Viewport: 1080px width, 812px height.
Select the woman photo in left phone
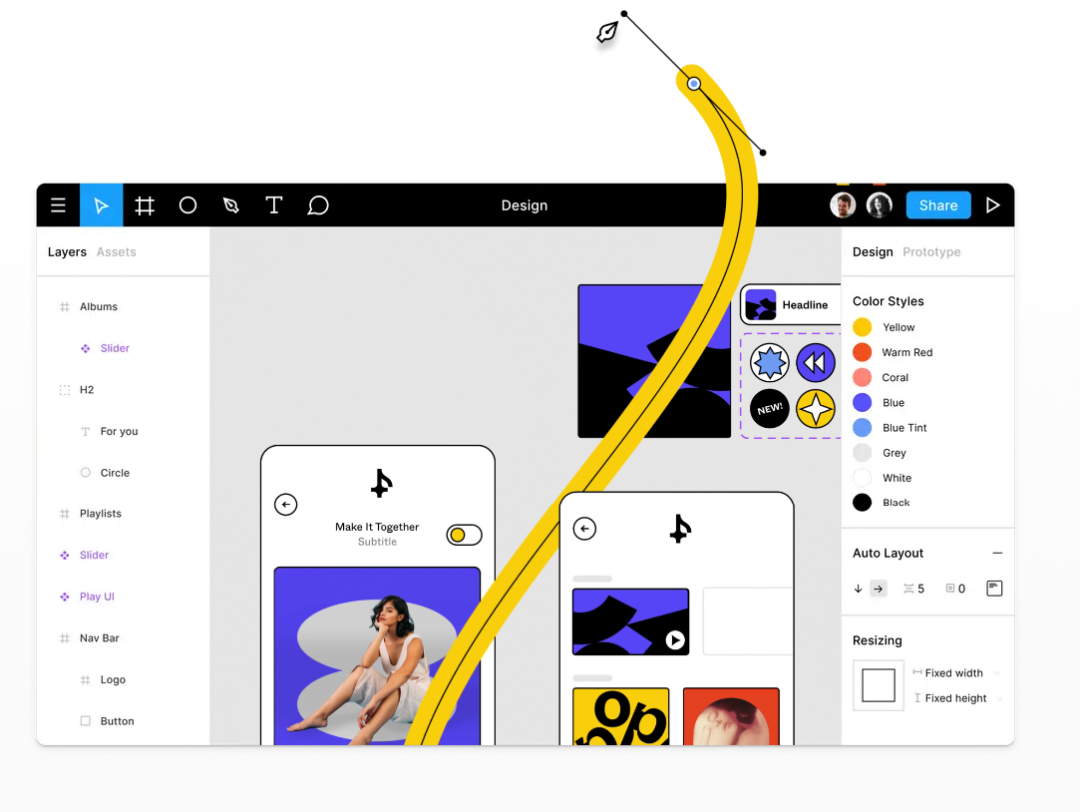tap(377, 656)
